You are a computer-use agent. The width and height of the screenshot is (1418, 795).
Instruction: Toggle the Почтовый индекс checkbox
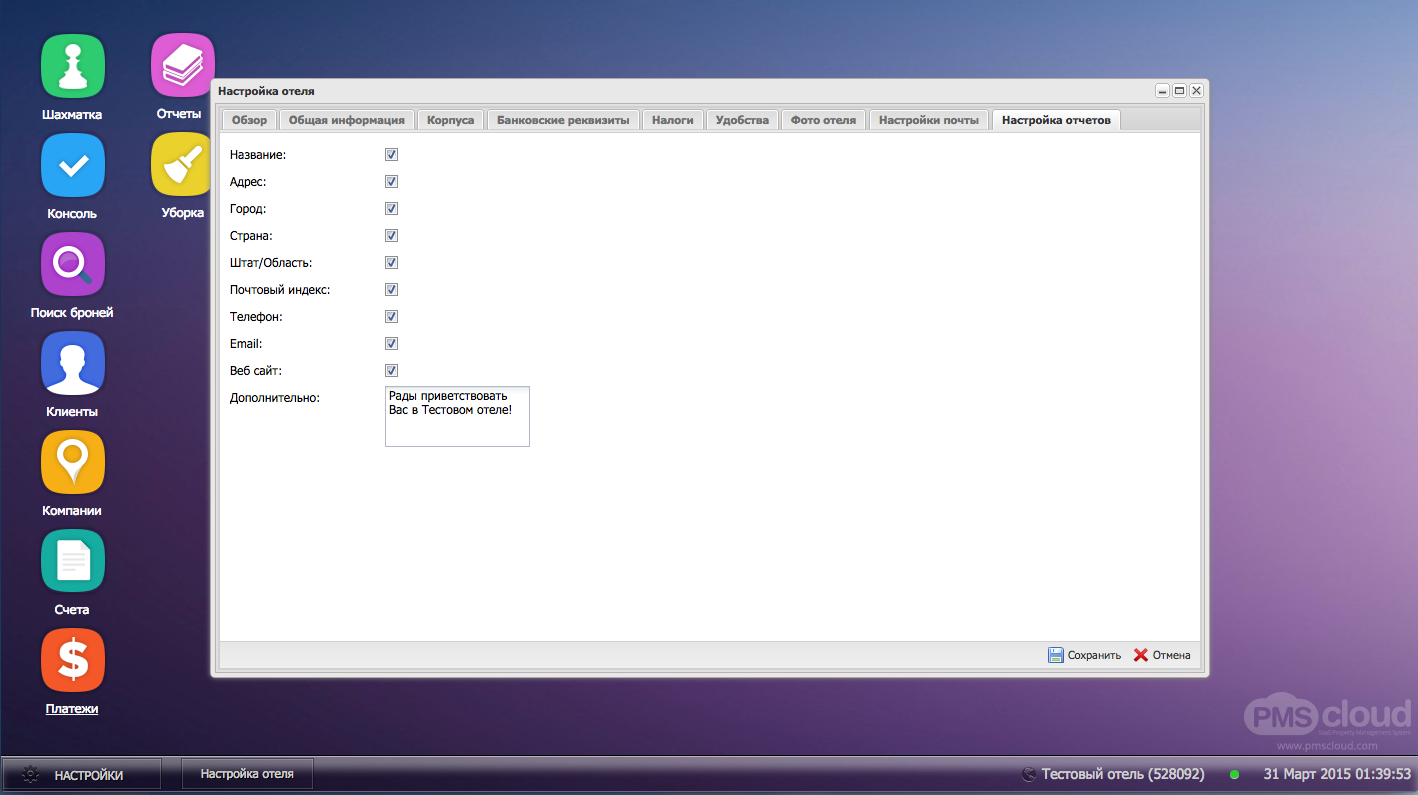pyautogui.click(x=392, y=290)
